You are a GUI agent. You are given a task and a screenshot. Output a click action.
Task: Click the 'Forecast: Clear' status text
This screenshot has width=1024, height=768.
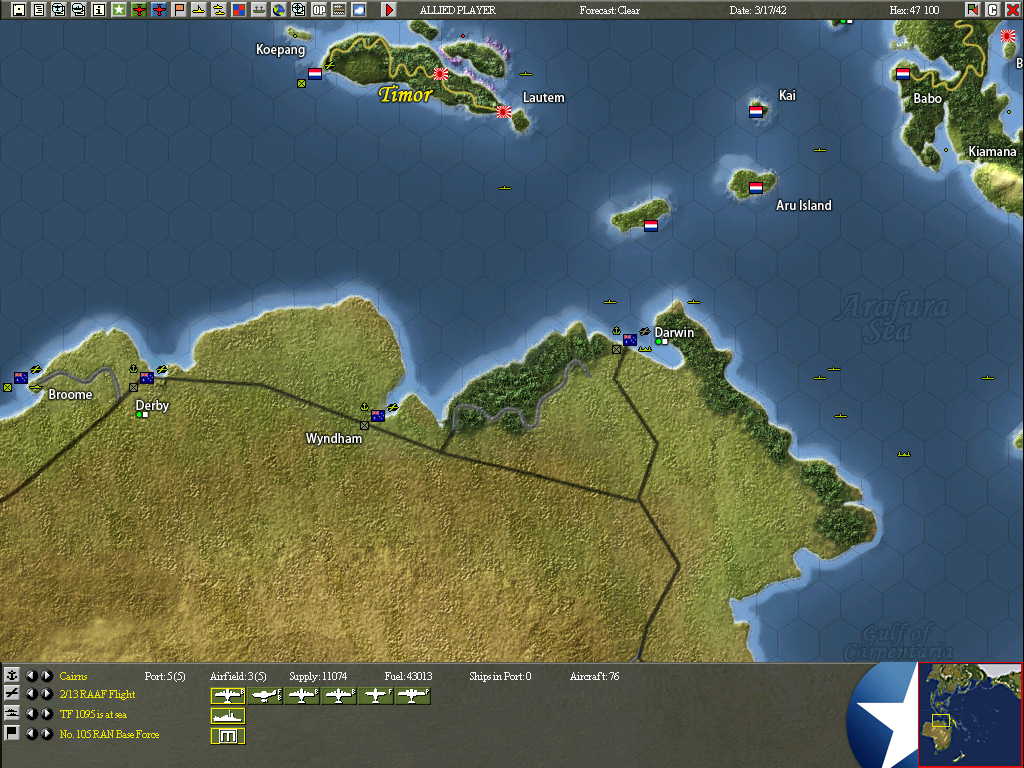(609, 10)
